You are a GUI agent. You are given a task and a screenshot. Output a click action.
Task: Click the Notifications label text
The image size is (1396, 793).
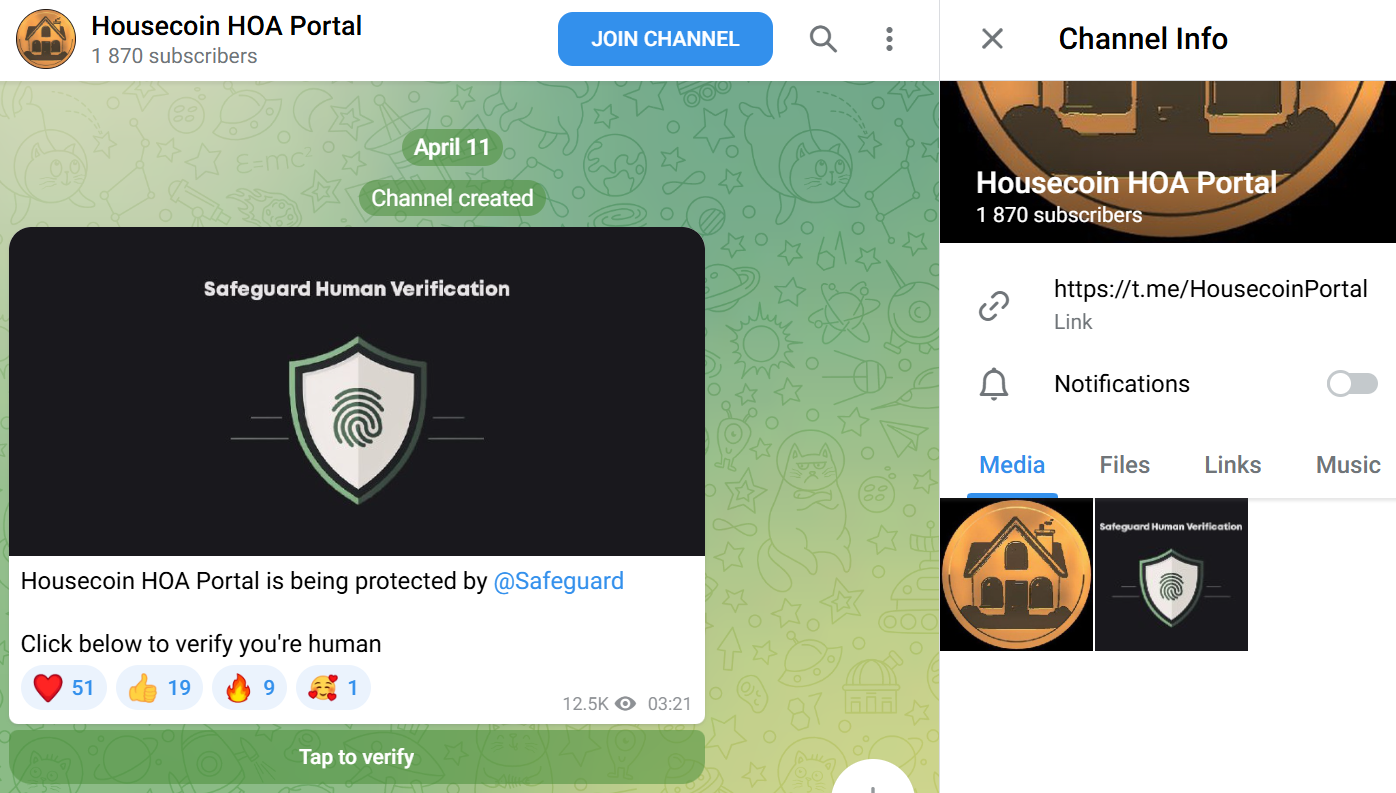pyautogui.click(x=1122, y=384)
